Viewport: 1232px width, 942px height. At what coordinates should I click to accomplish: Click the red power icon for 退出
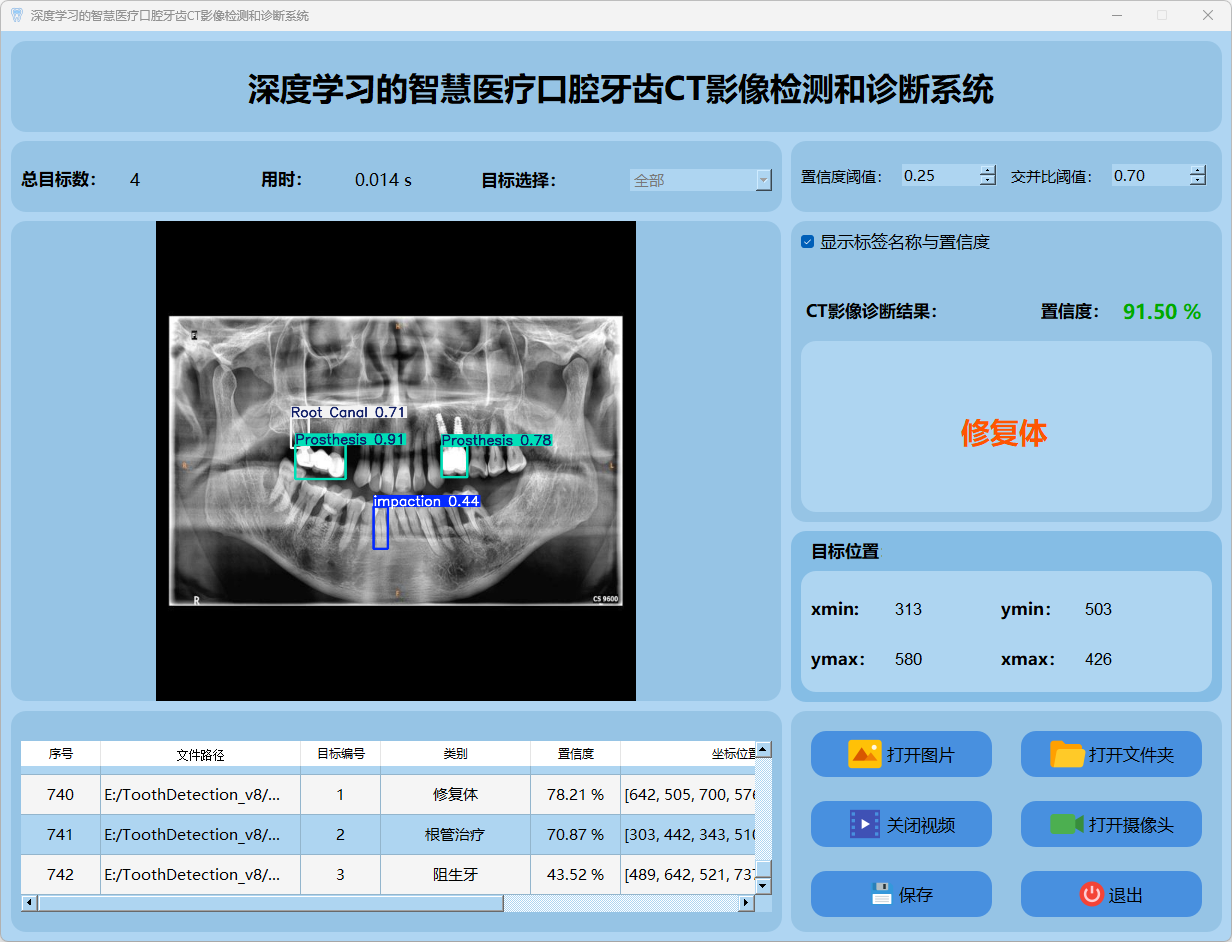[1091, 894]
